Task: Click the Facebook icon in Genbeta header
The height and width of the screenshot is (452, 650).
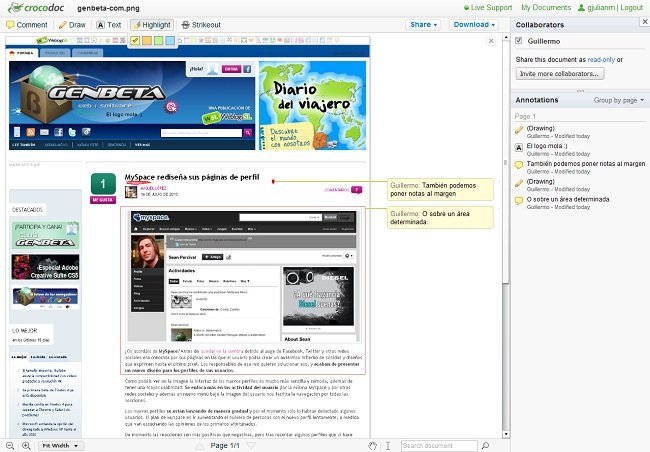Action: 58,132
